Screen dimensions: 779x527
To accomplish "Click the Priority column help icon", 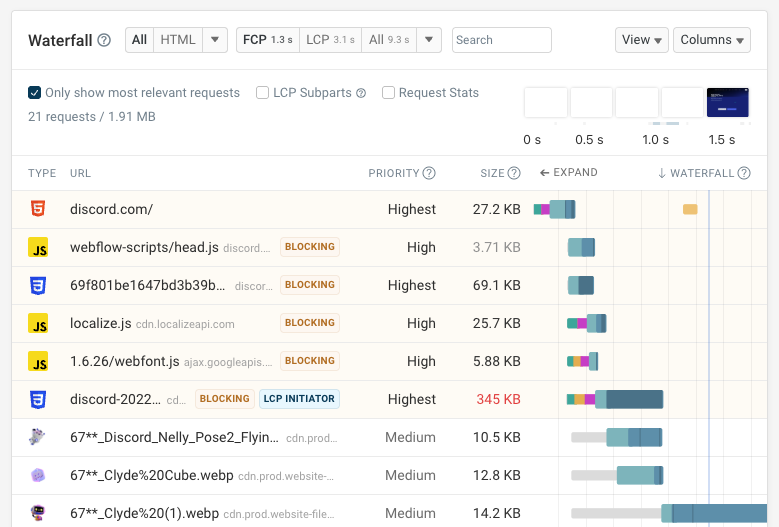I will tap(429, 173).
